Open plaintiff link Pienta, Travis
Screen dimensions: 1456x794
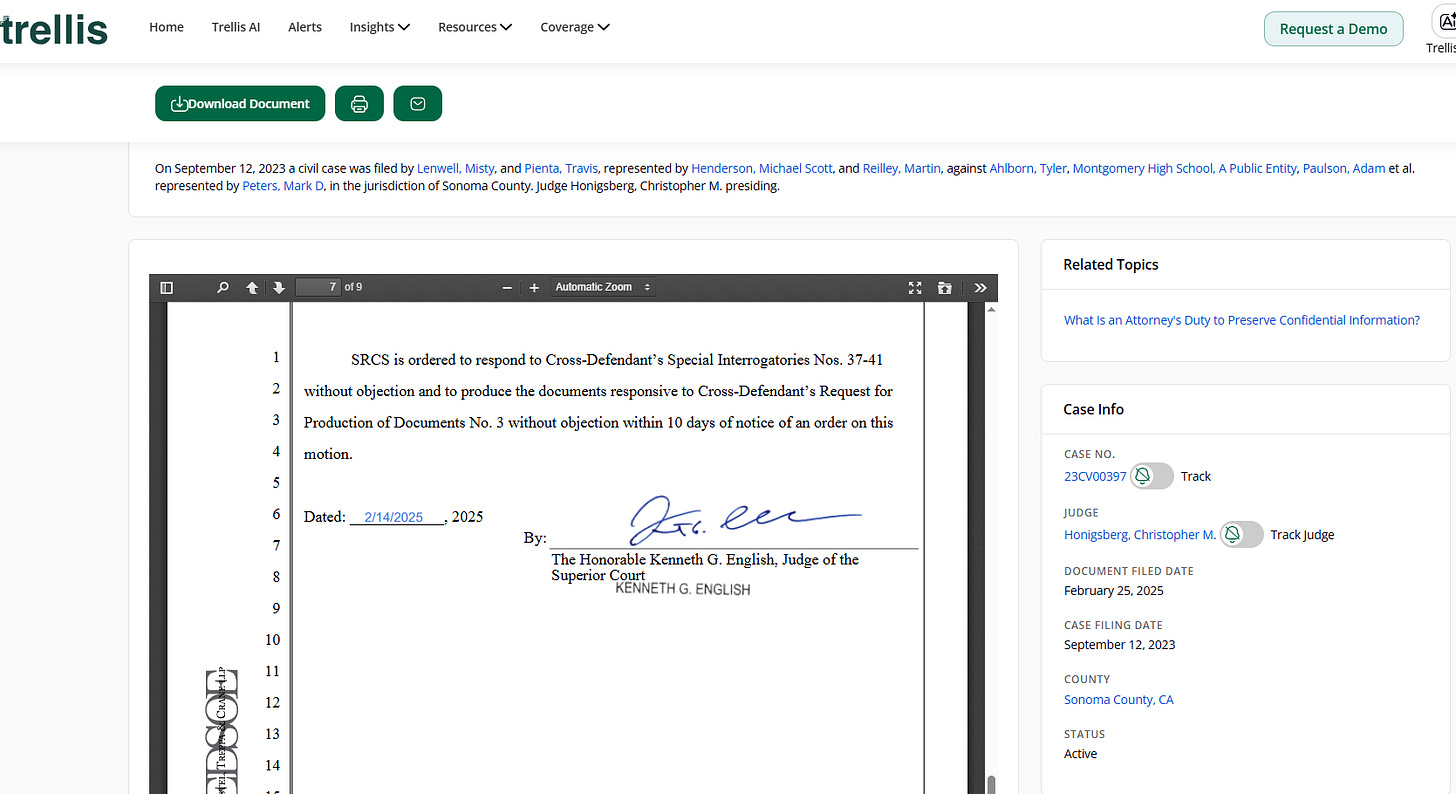coord(561,168)
